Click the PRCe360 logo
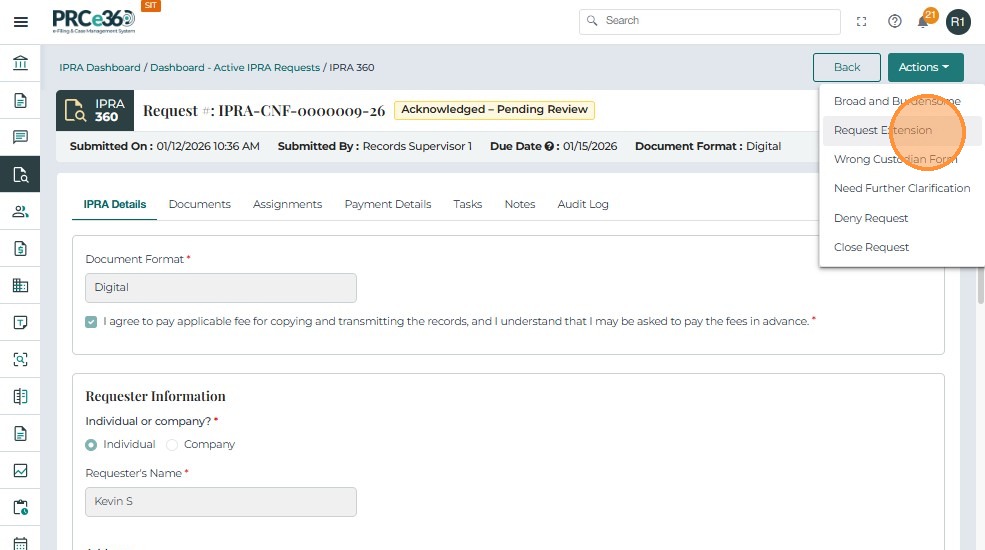Image resolution: width=985 pixels, height=550 pixels. 94,21
